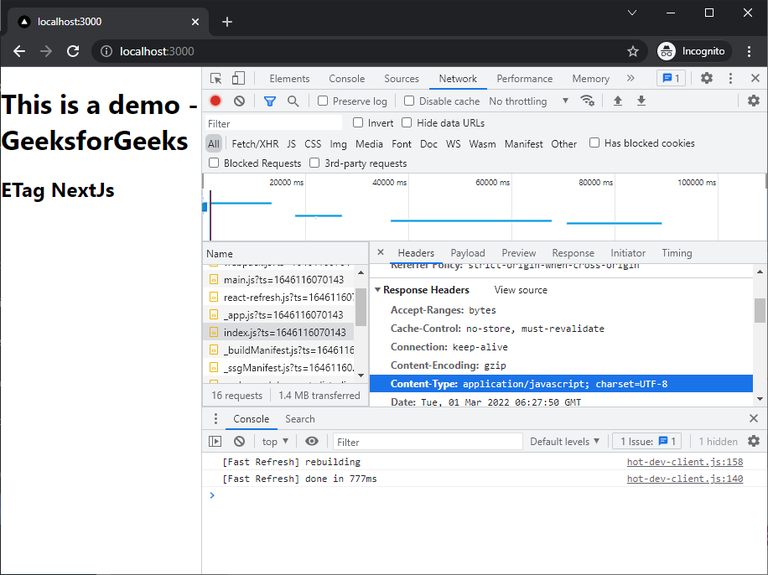Click the import HAR file upload icon
This screenshot has width=768, height=575.
pos(617,101)
